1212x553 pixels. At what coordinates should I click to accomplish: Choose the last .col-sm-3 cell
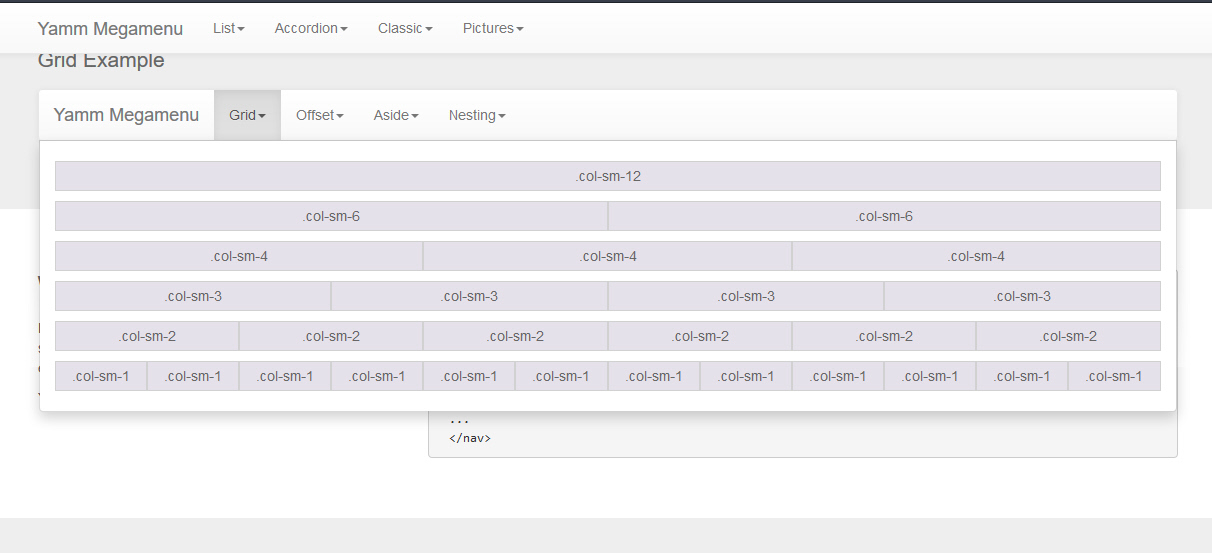tap(1022, 296)
